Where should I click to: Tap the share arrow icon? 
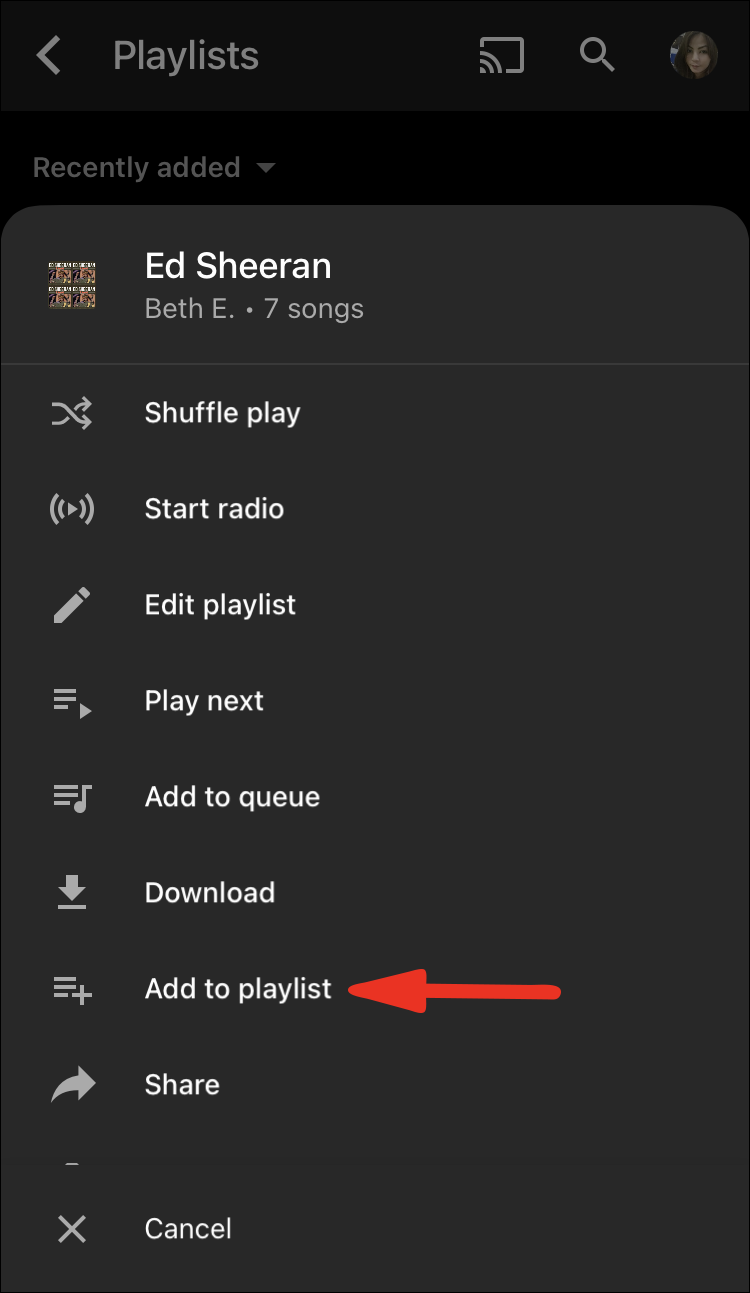click(x=72, y=1085)
